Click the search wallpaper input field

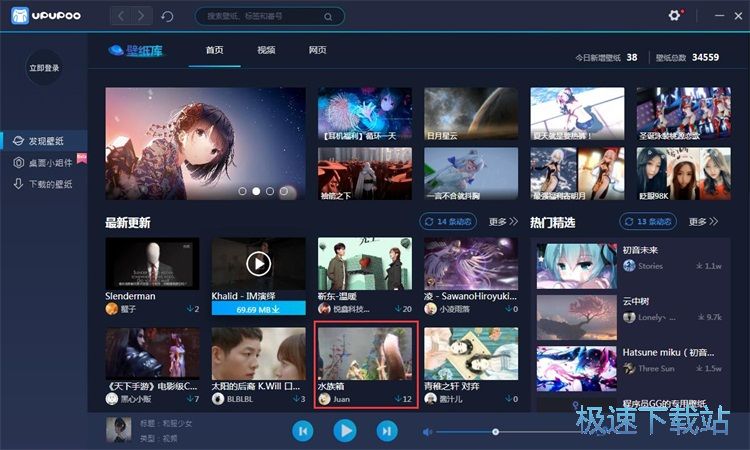tap(269, 16)
